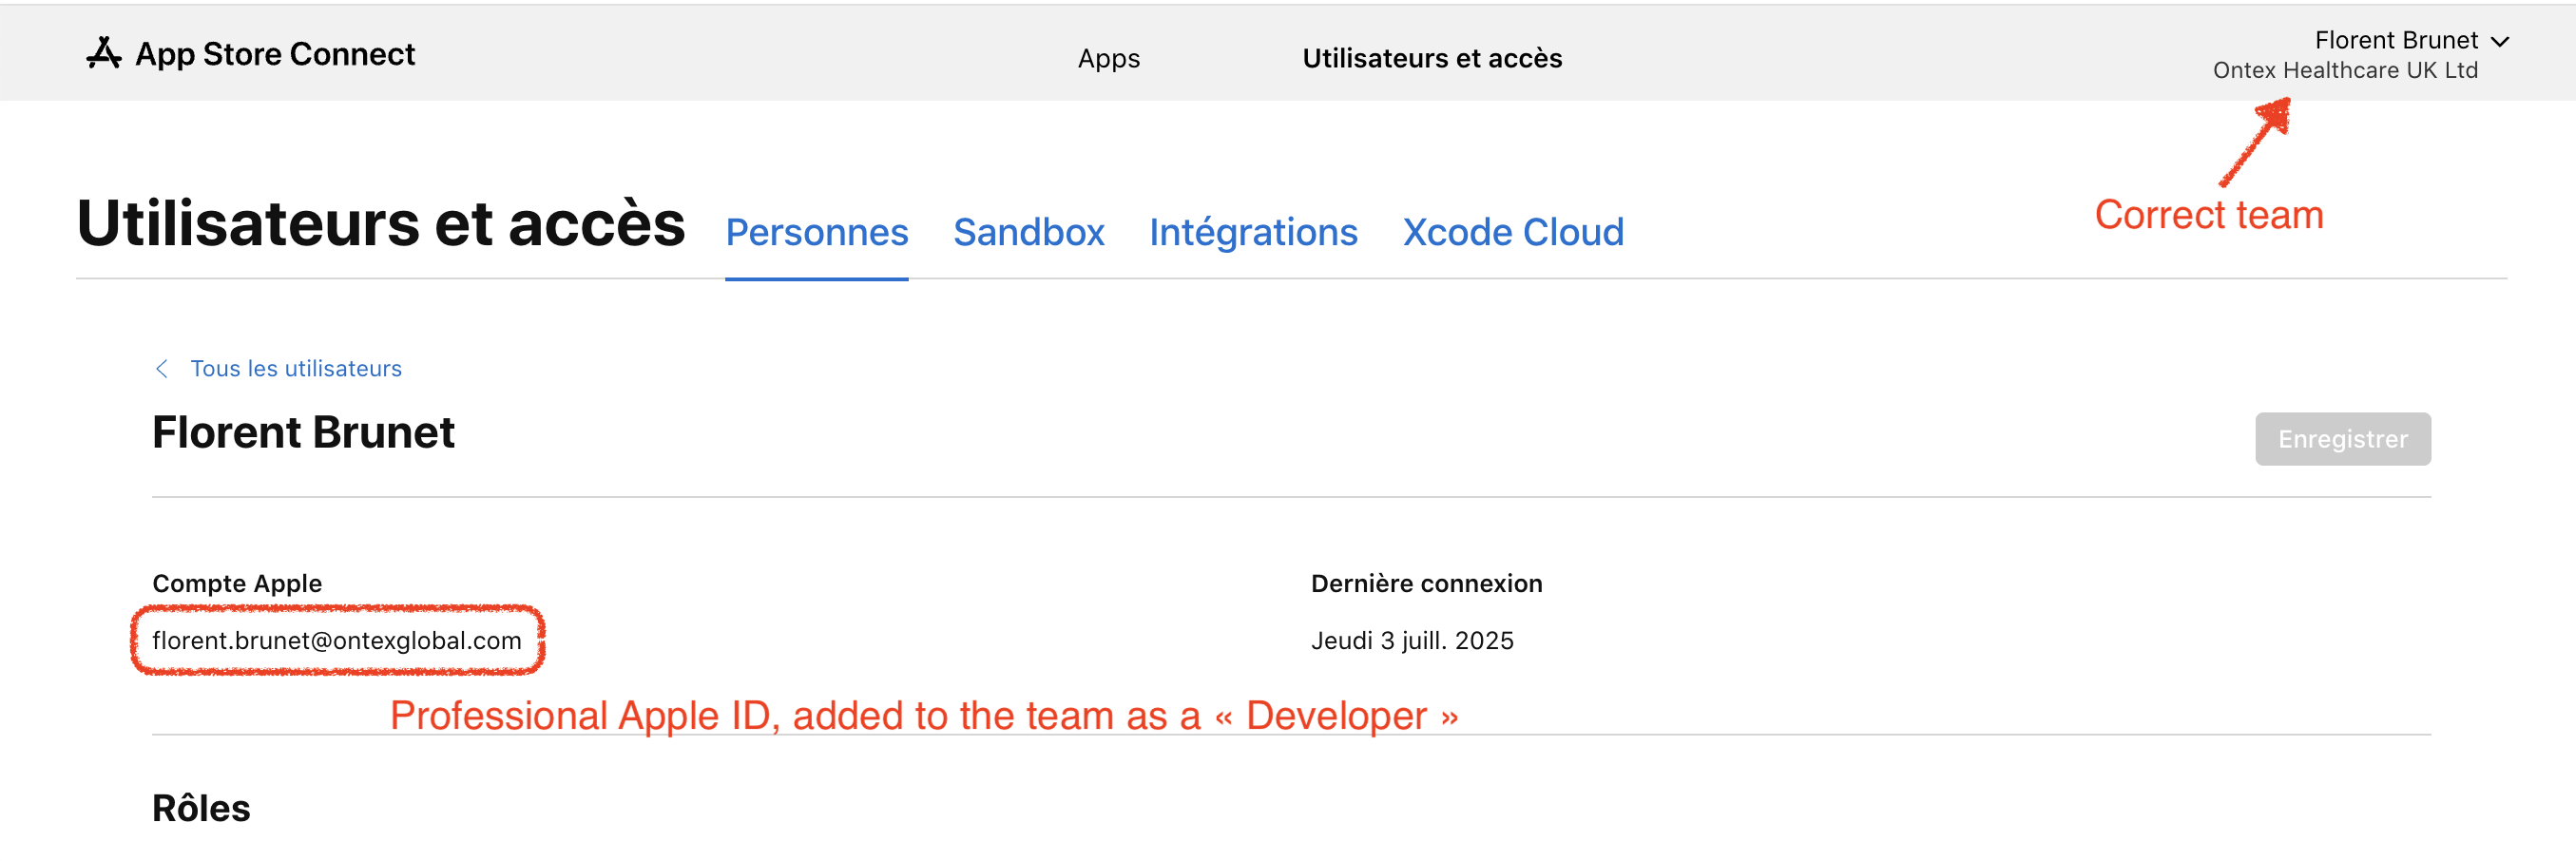2576x861 pixels.
Task: Open the Intégrations tab
Action: [1252, 232]
